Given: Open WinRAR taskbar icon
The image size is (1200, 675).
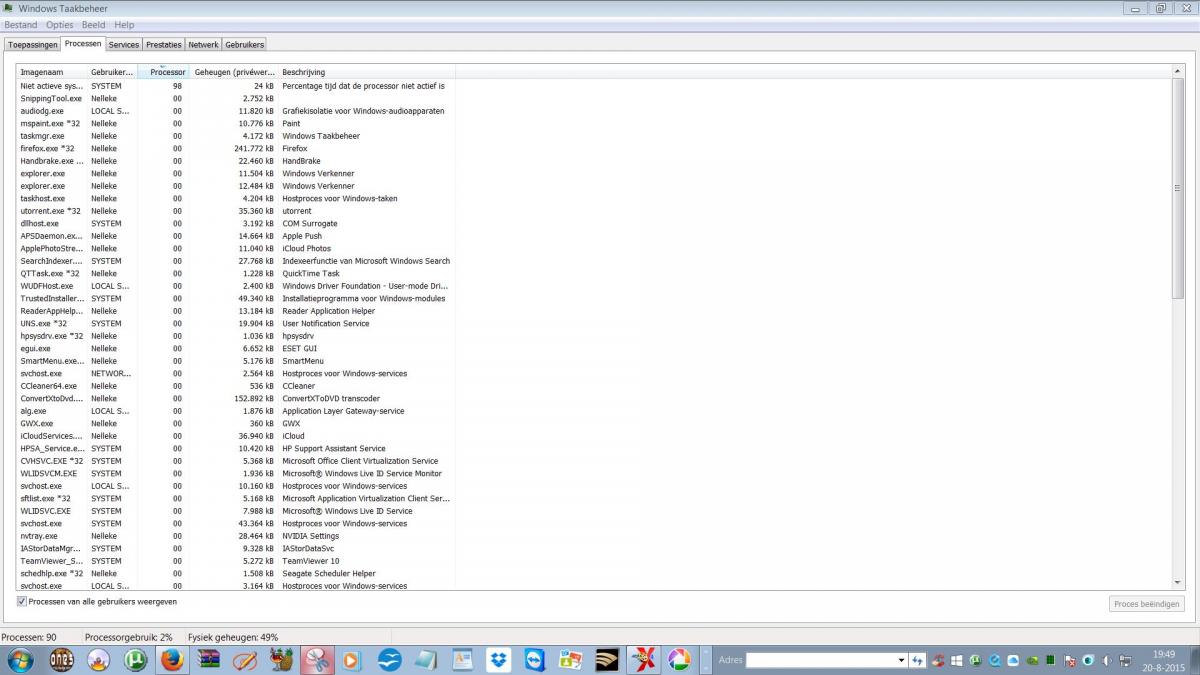Looking at the screenshot, I should 208,660.
